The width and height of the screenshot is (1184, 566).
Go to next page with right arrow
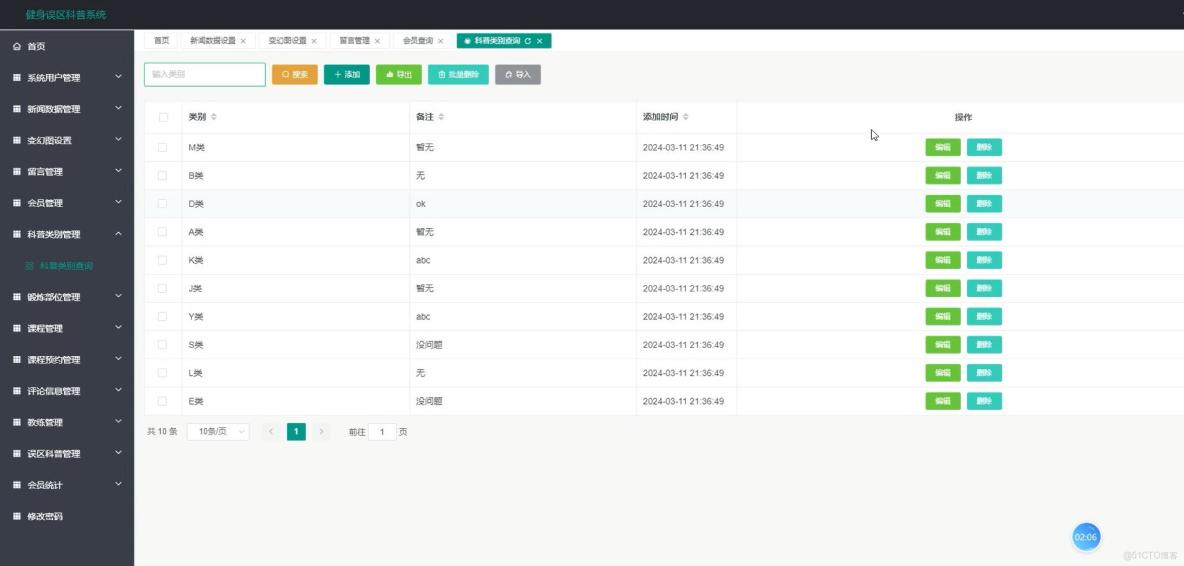click(322, 432)
